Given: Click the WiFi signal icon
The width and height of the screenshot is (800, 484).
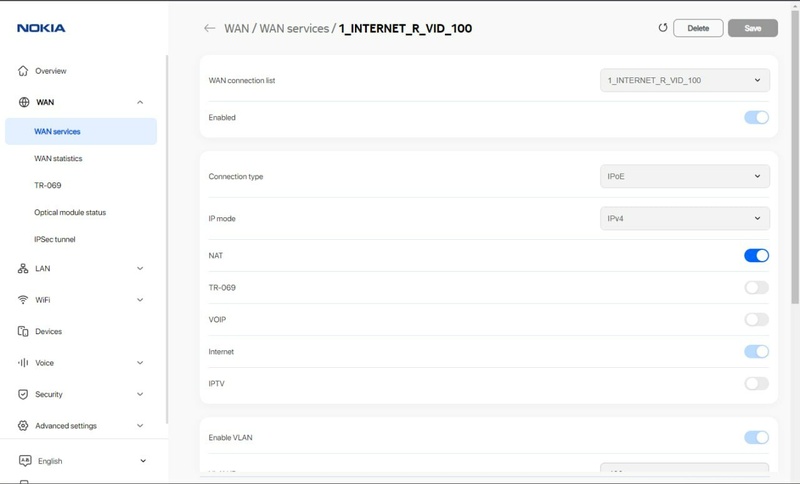Looking at the screenshot, I should [24, 300].
